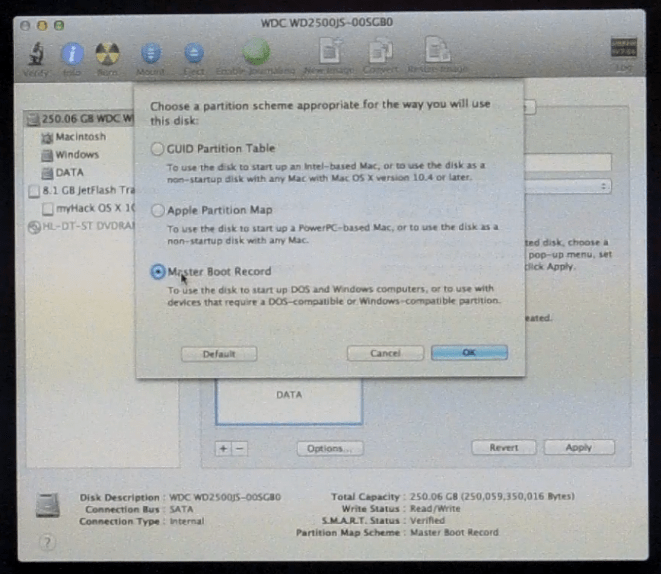Choose Master Boot Record radio button

158,272
